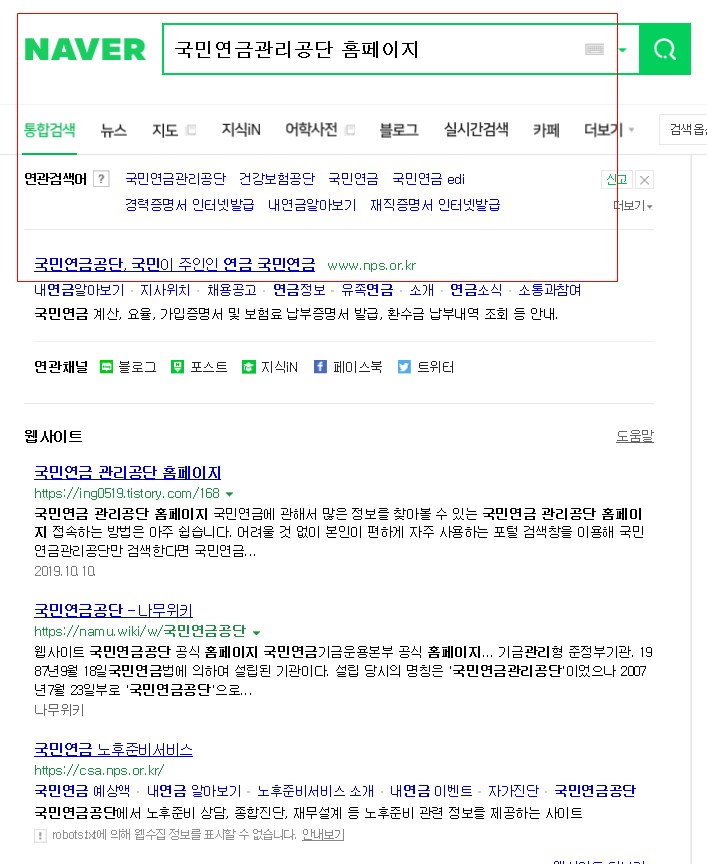The width and height of the screenshot is (707, 864).
Task: Click the related search 국민연금 link
Action: click(353, 179)
